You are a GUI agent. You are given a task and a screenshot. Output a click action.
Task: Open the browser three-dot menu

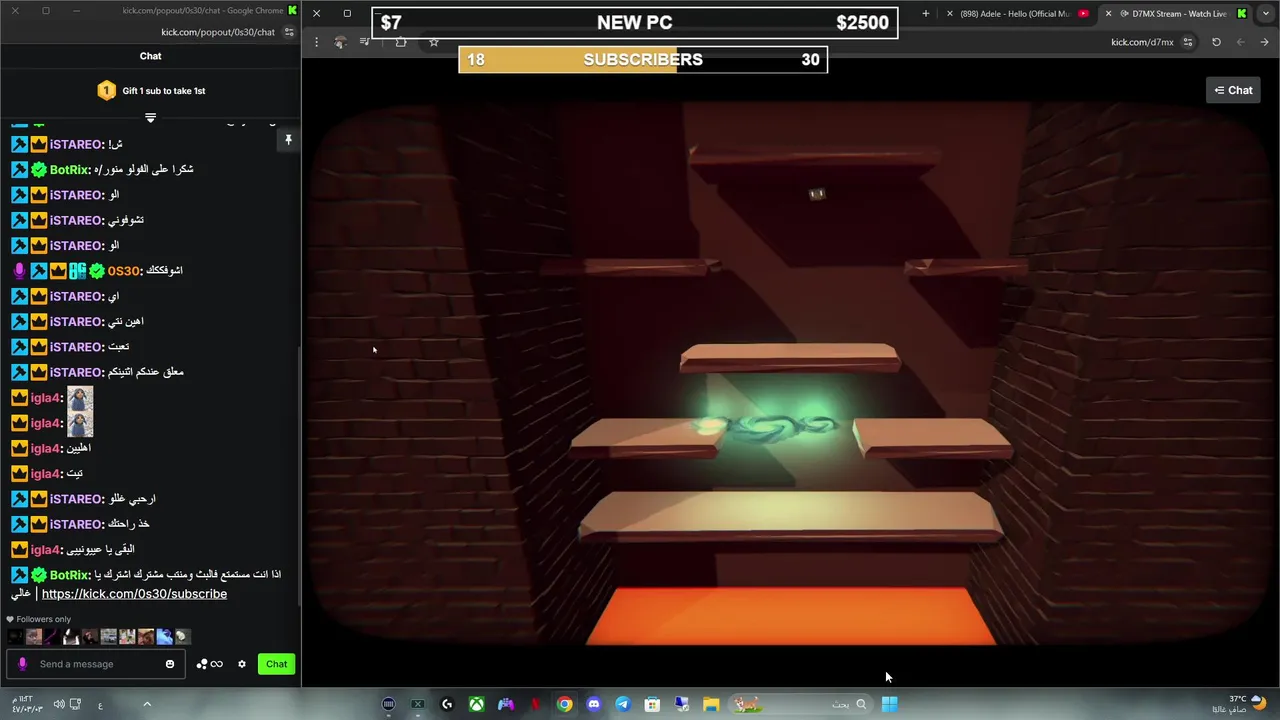(316, 42)
